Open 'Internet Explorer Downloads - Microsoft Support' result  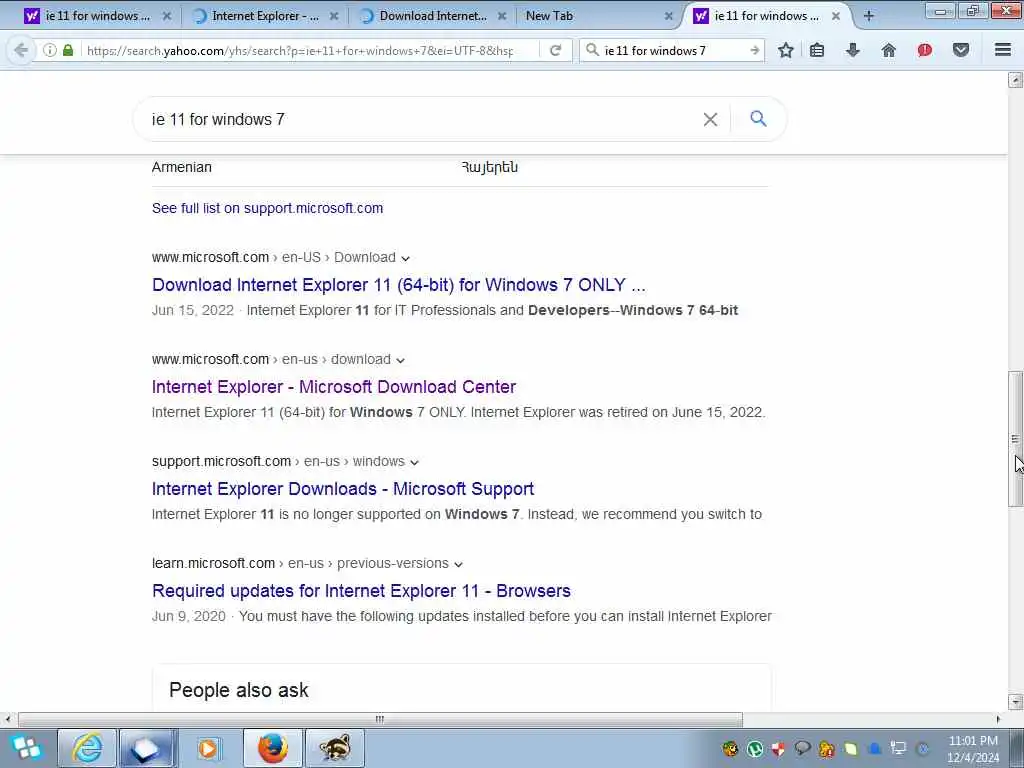(x=343, y=488)
